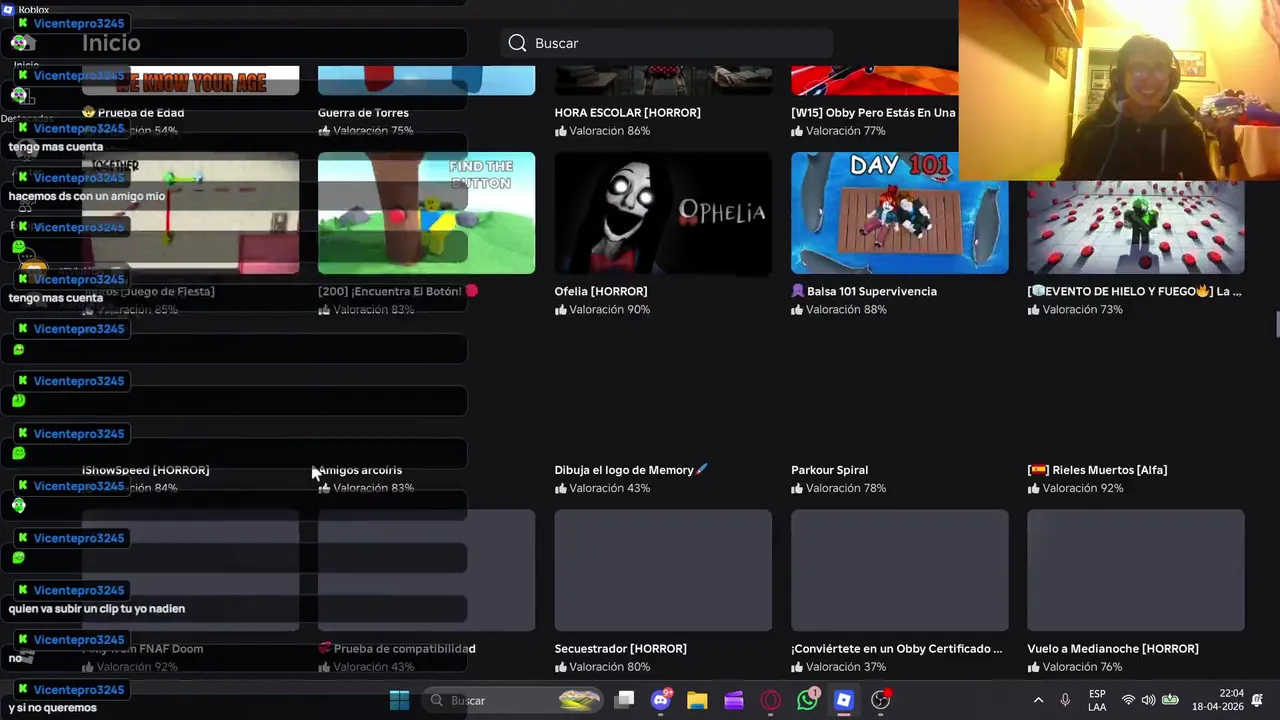Screen dimensions: 1280x720
Task: Open the Conviértete en un Obby placeholder thumbnail
Action: (899, 570)
